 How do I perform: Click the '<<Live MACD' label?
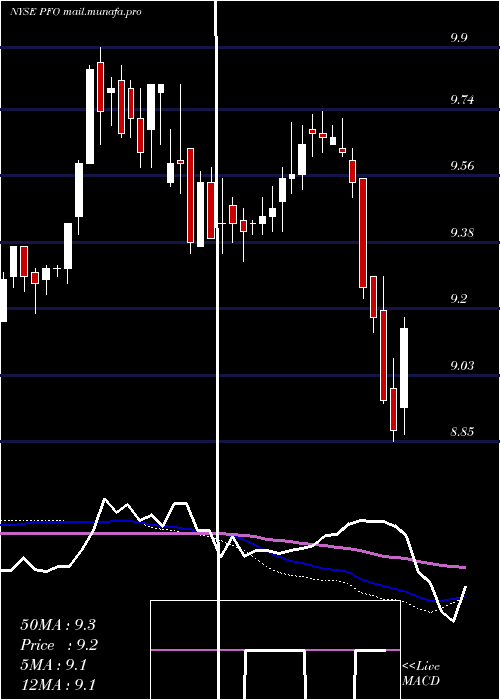coord(421,673)
